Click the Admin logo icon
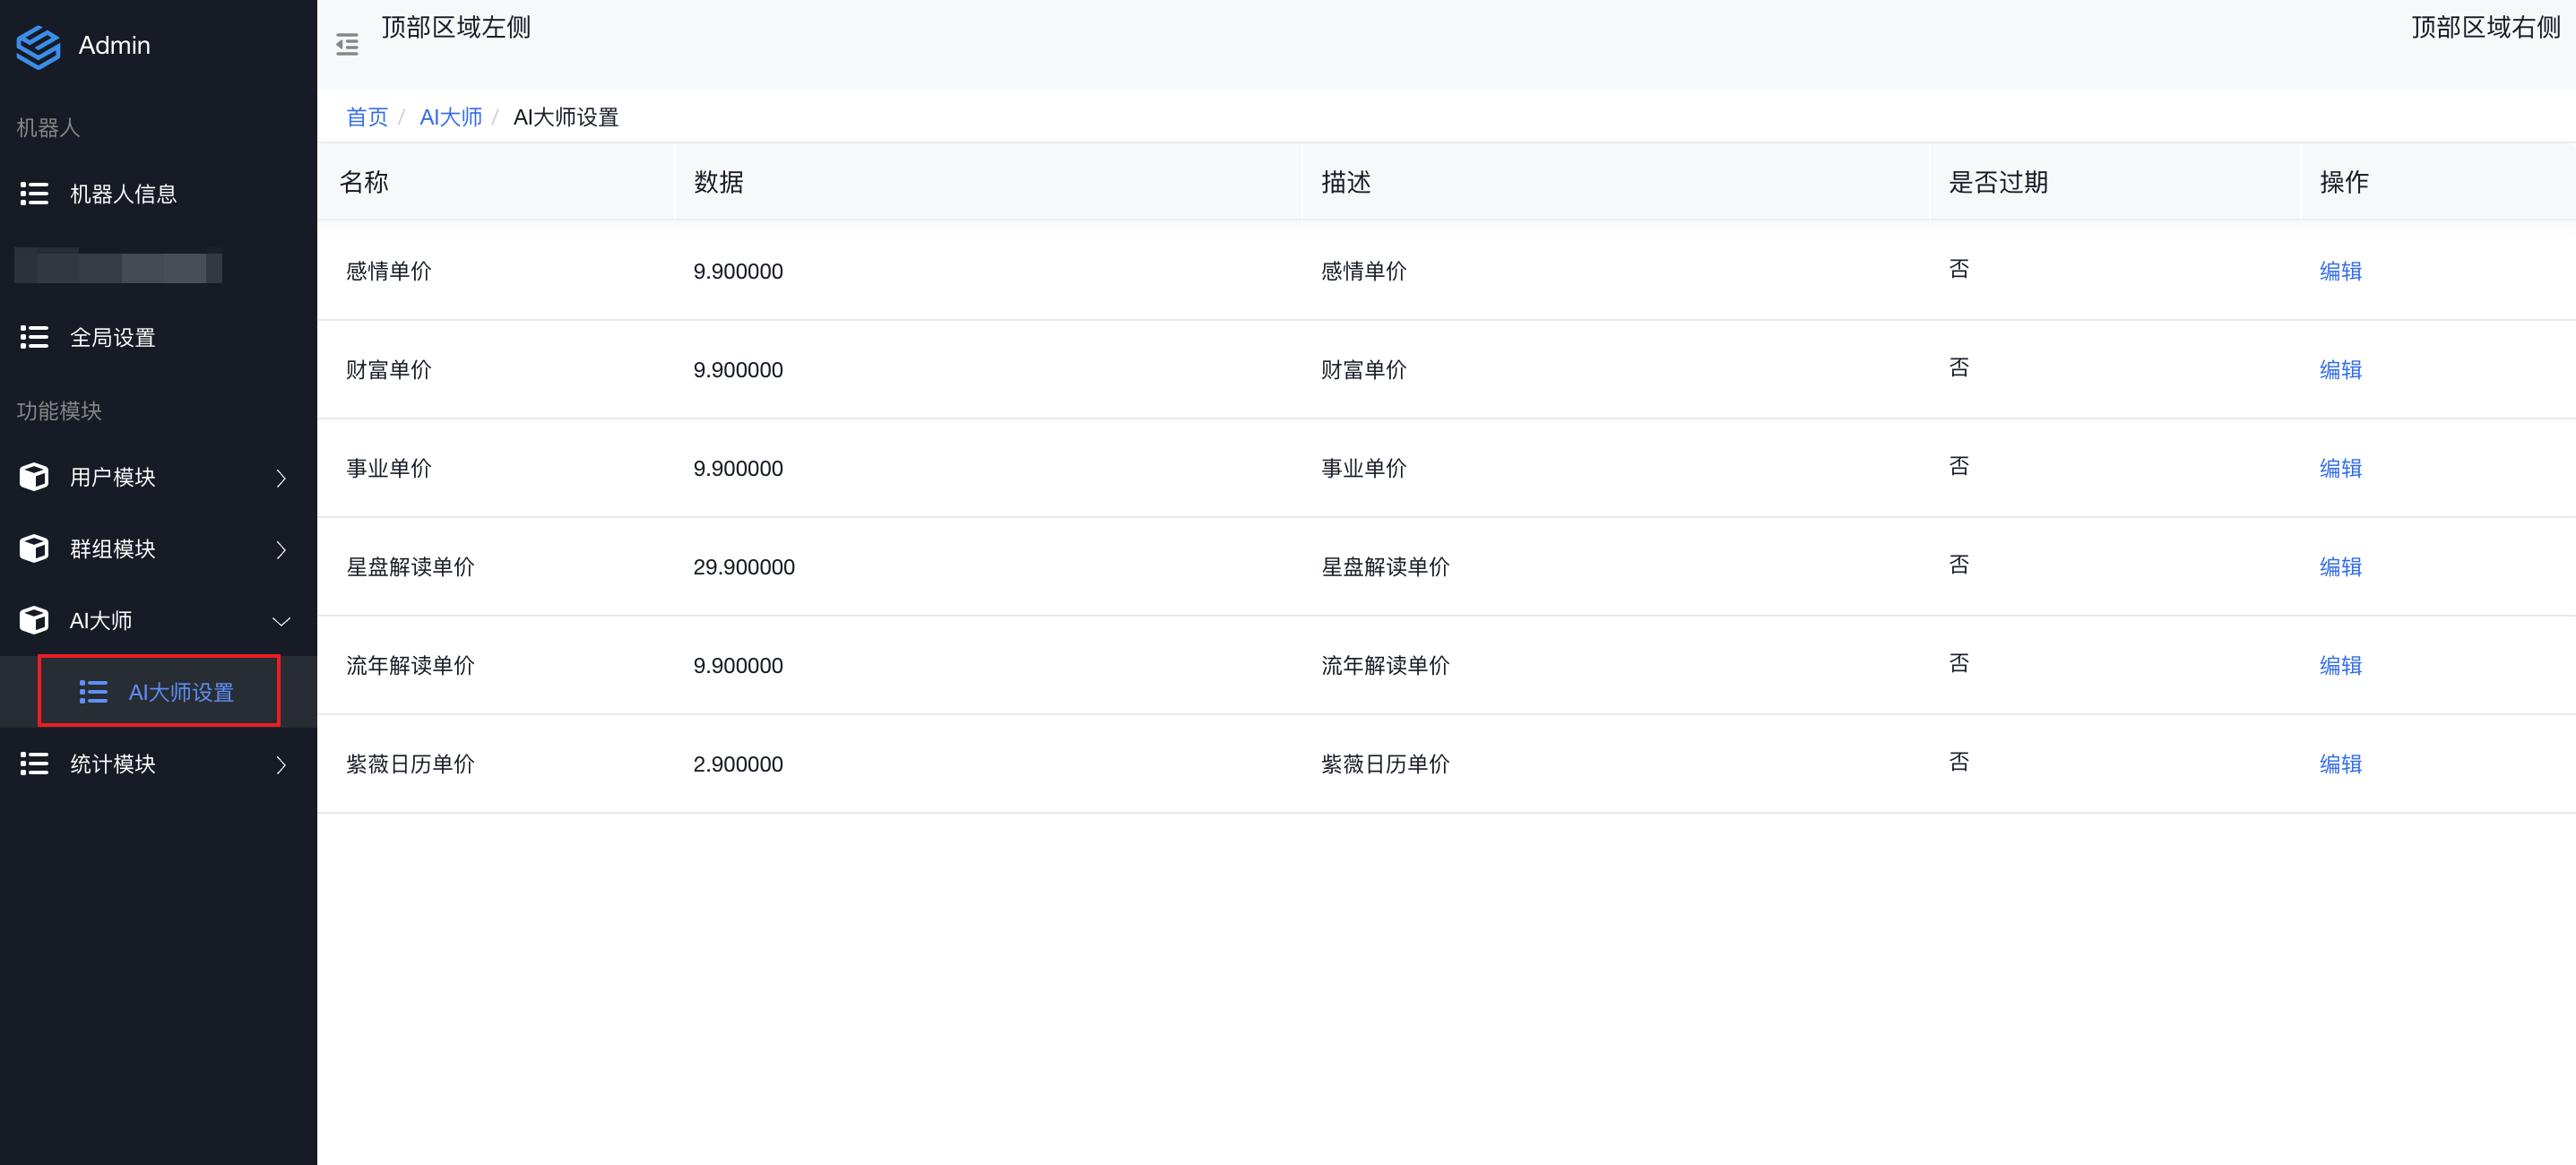Image resolution: width=2576 pixels, height=1165 pixels. point(38,46)
